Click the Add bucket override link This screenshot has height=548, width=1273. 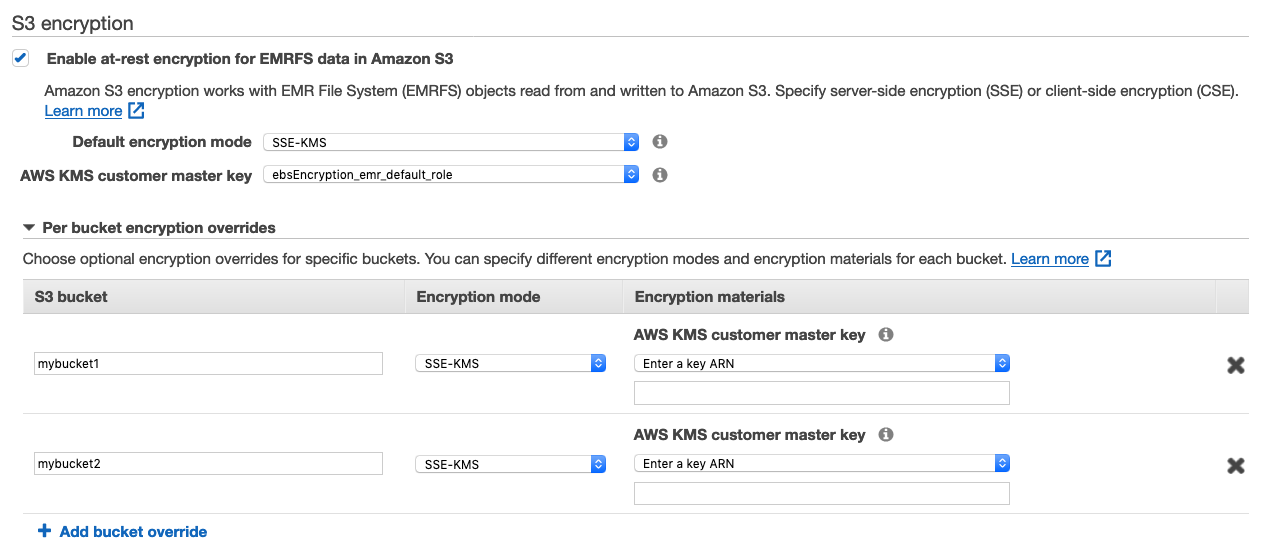133,531
